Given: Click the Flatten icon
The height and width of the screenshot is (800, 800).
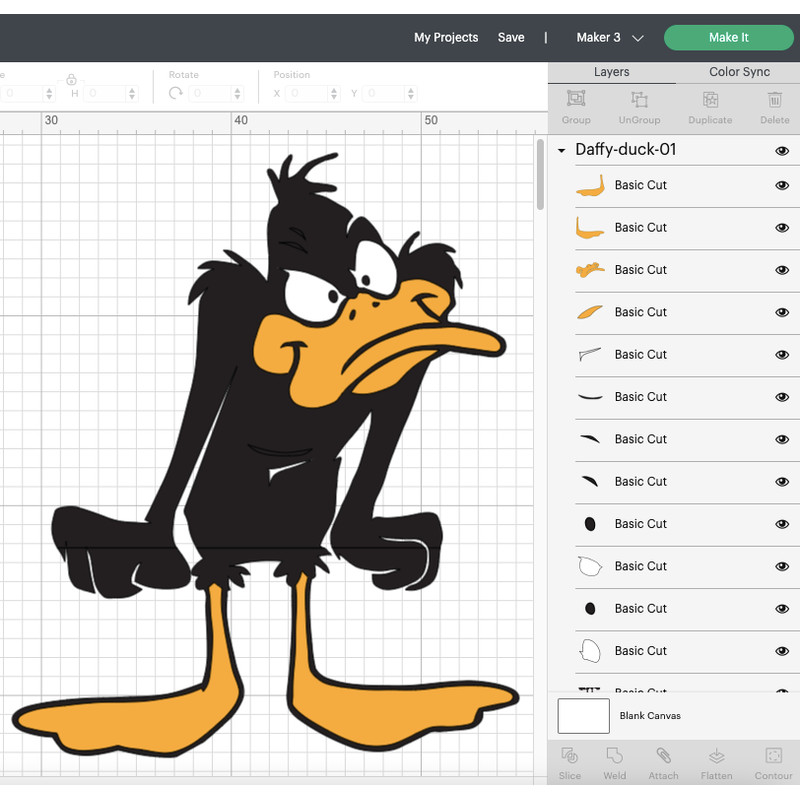Looking at the screenshot, I should (716, 762).
